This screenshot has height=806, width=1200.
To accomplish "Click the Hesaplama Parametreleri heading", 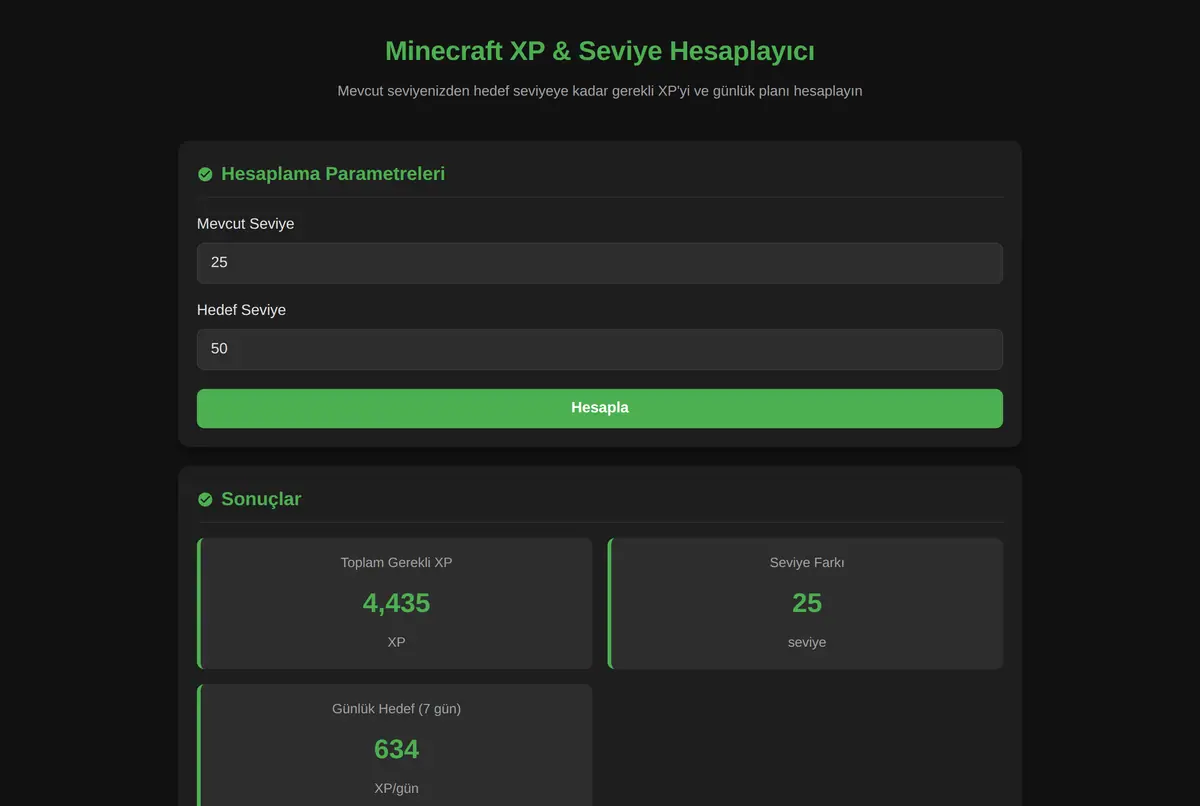I will pyautogui.click(x=333, y=174).
